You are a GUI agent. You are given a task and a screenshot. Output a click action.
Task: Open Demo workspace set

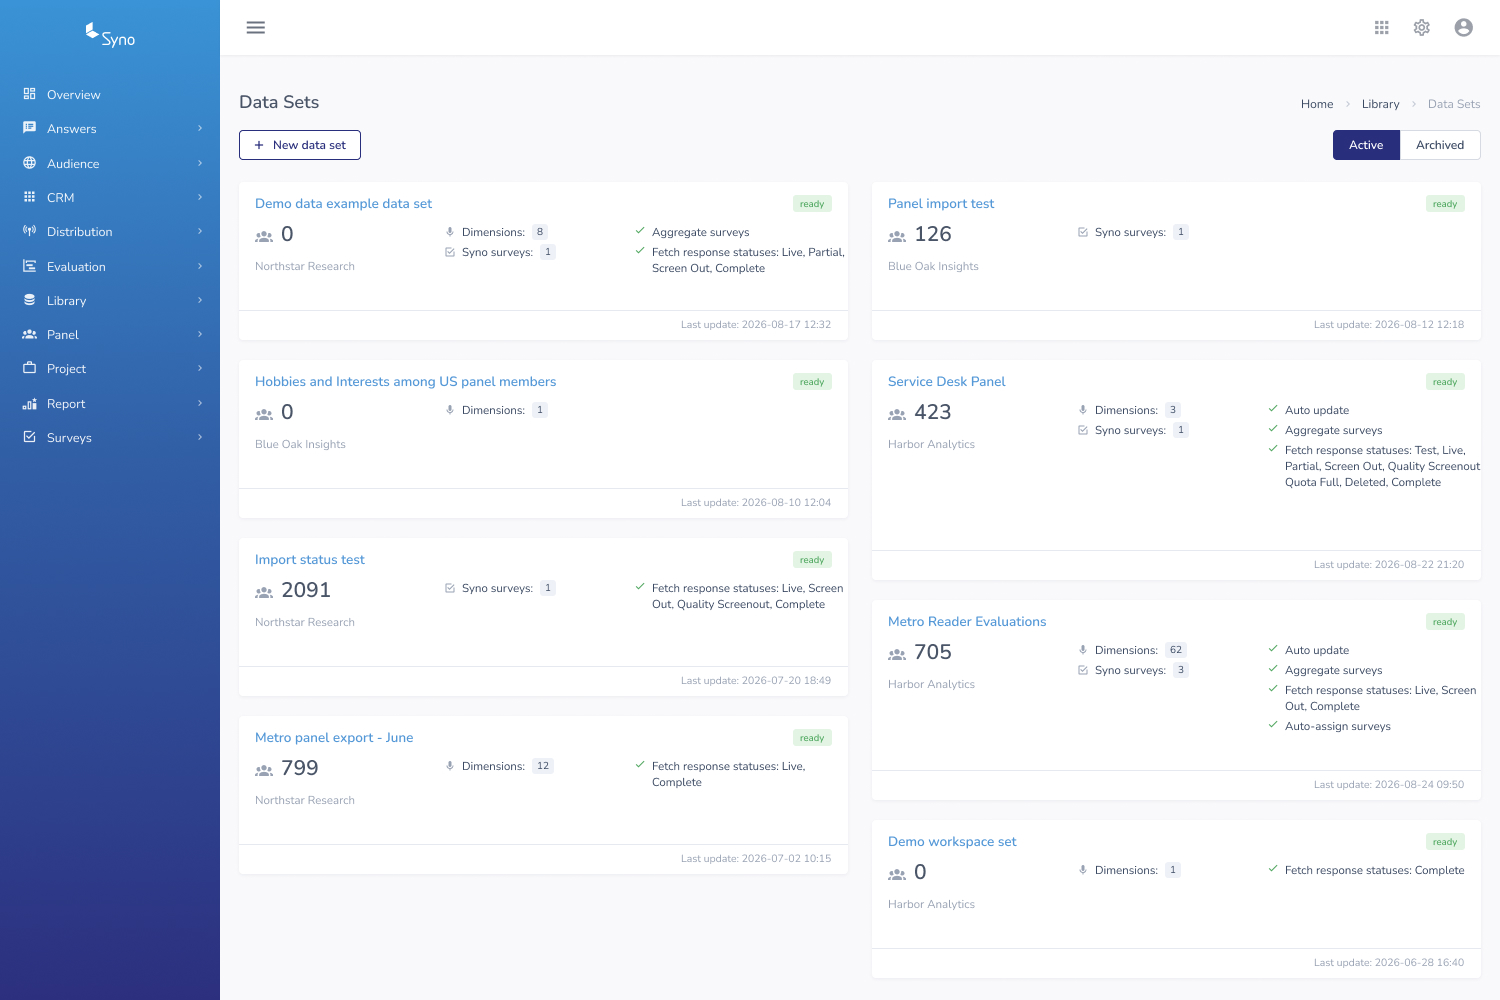tap(952, 841)
